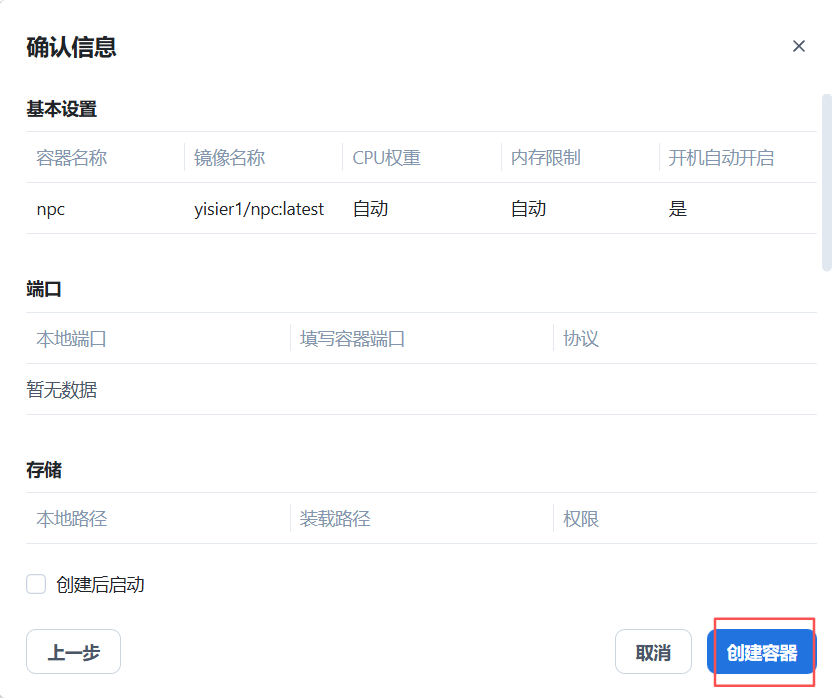Enable the 创建后启动 checkbox
This screenshot has width=835, height=698.
point(36,584)
